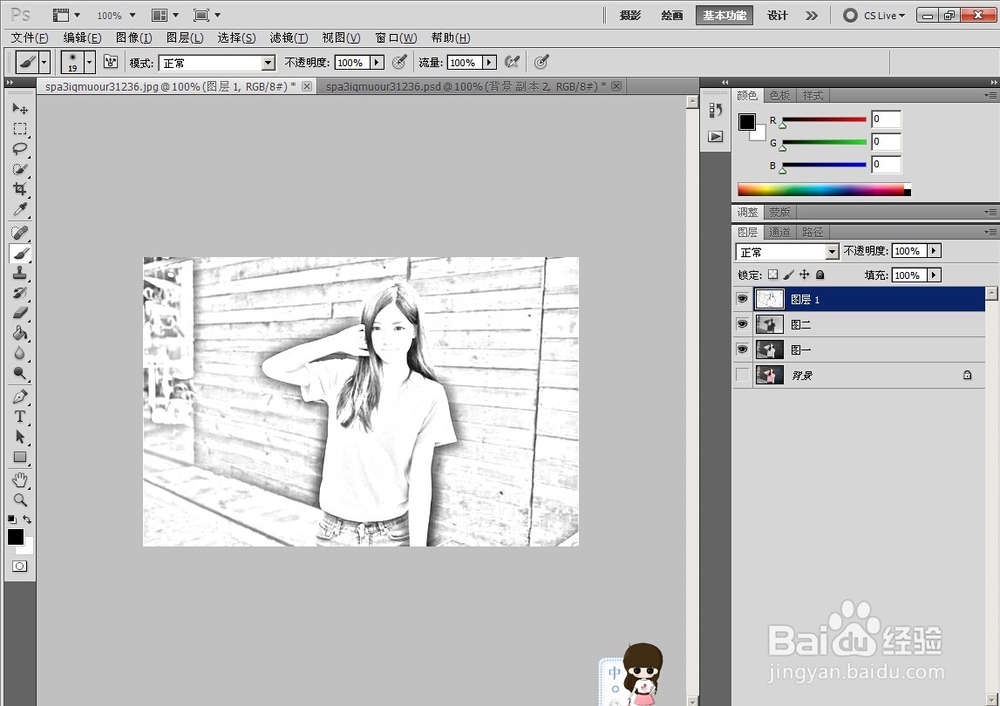Hide layer 图层 1 visibility eye
The width and height of the screenshot is (1000, 706).
point(742,298)
